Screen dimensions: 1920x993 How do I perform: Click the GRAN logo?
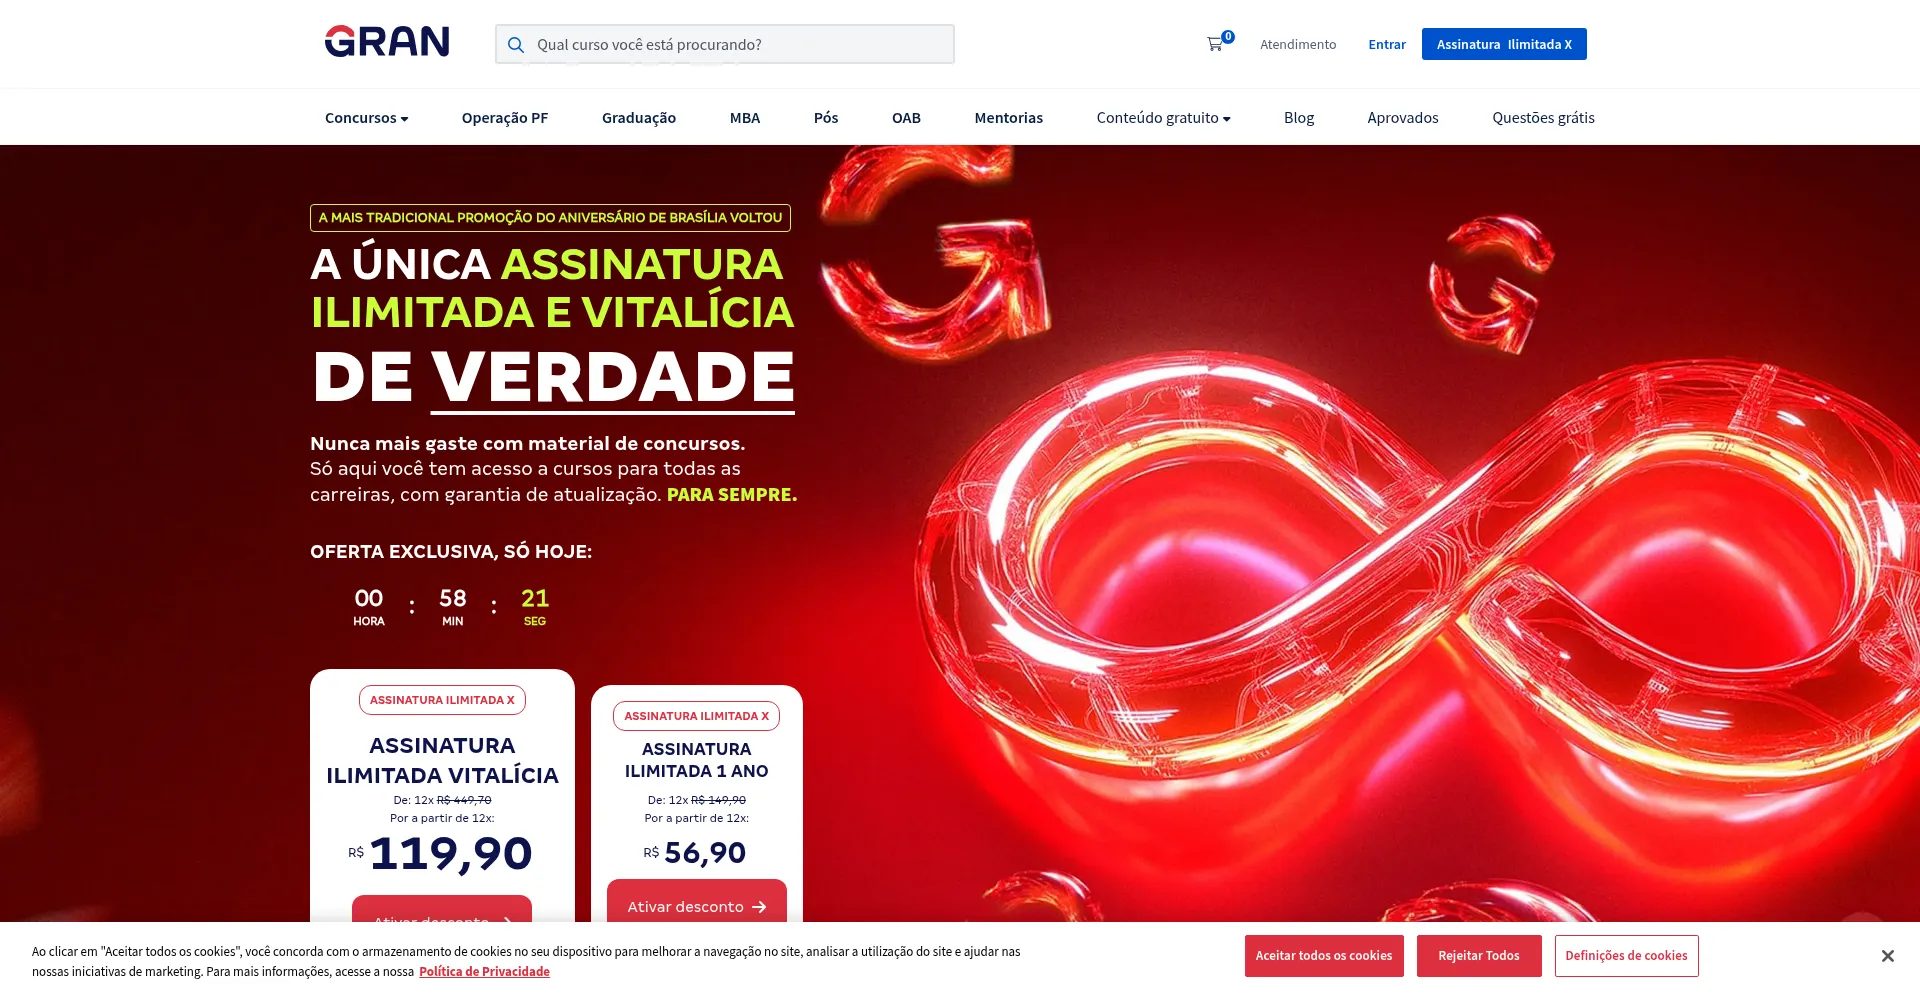point(387,42)
